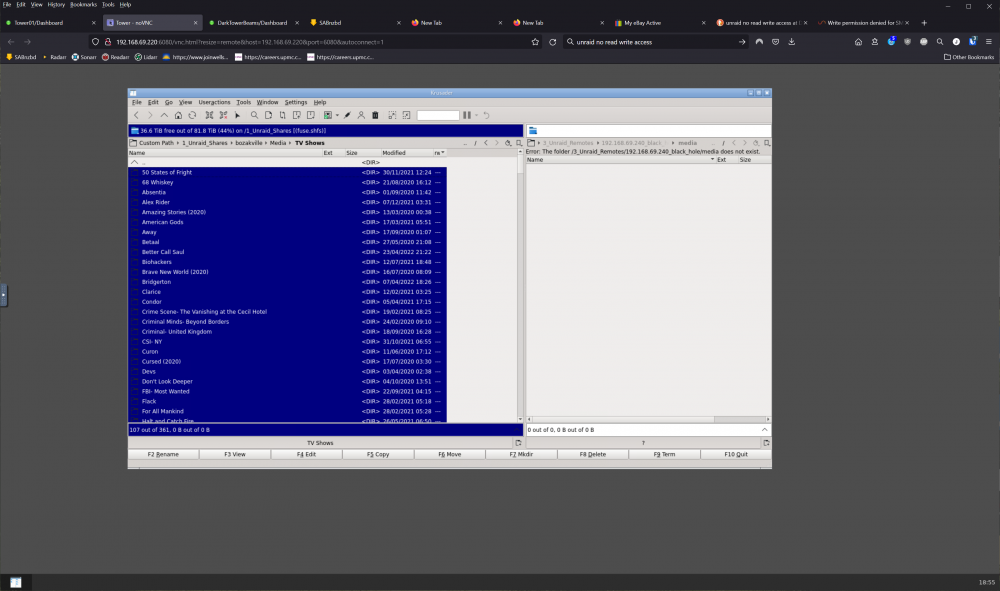Go up one directory with the up arrow

[x=164, y=115]
